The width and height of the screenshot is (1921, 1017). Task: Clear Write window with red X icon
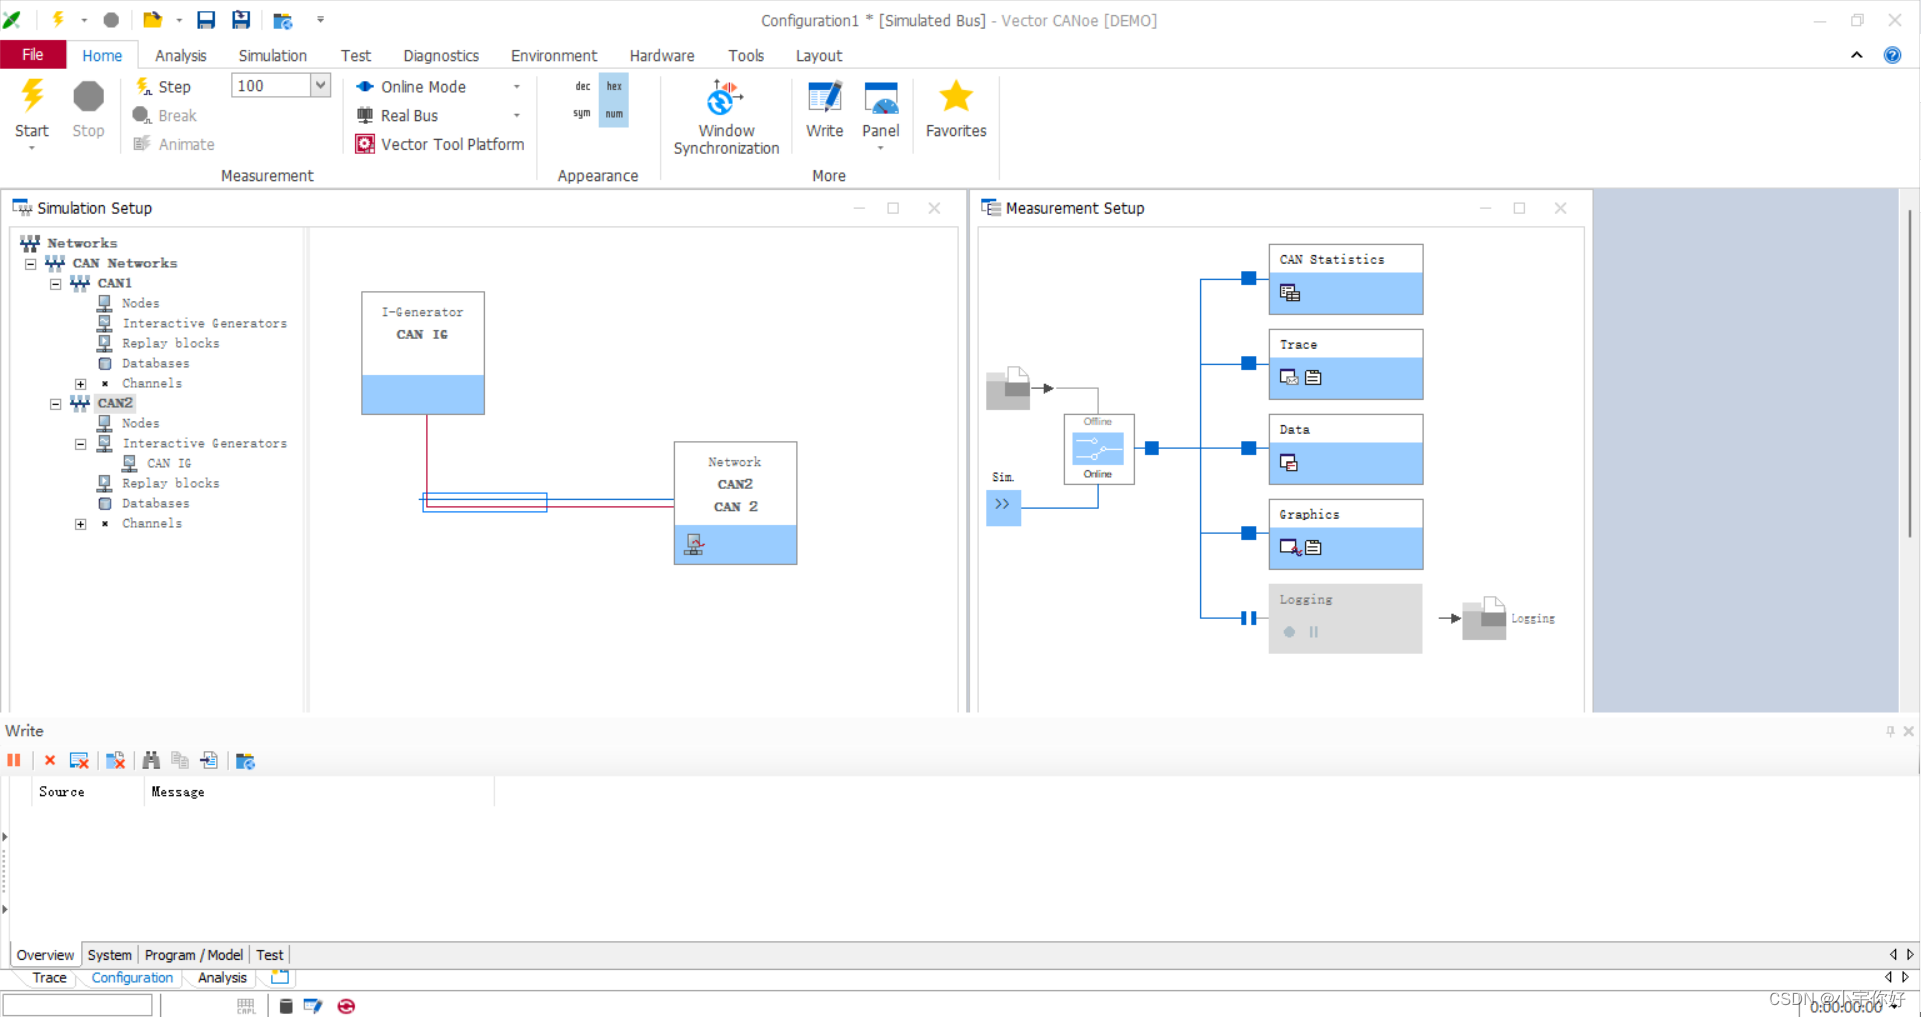click(x=50, y=761)
